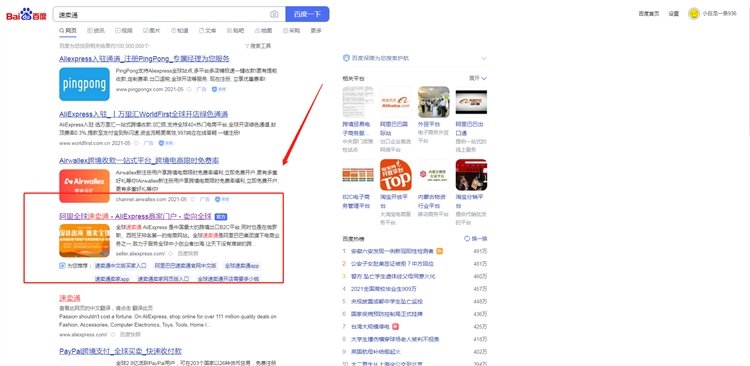Focus the search input containing 速卖通
750x366 pixels.
pos(163,14)
